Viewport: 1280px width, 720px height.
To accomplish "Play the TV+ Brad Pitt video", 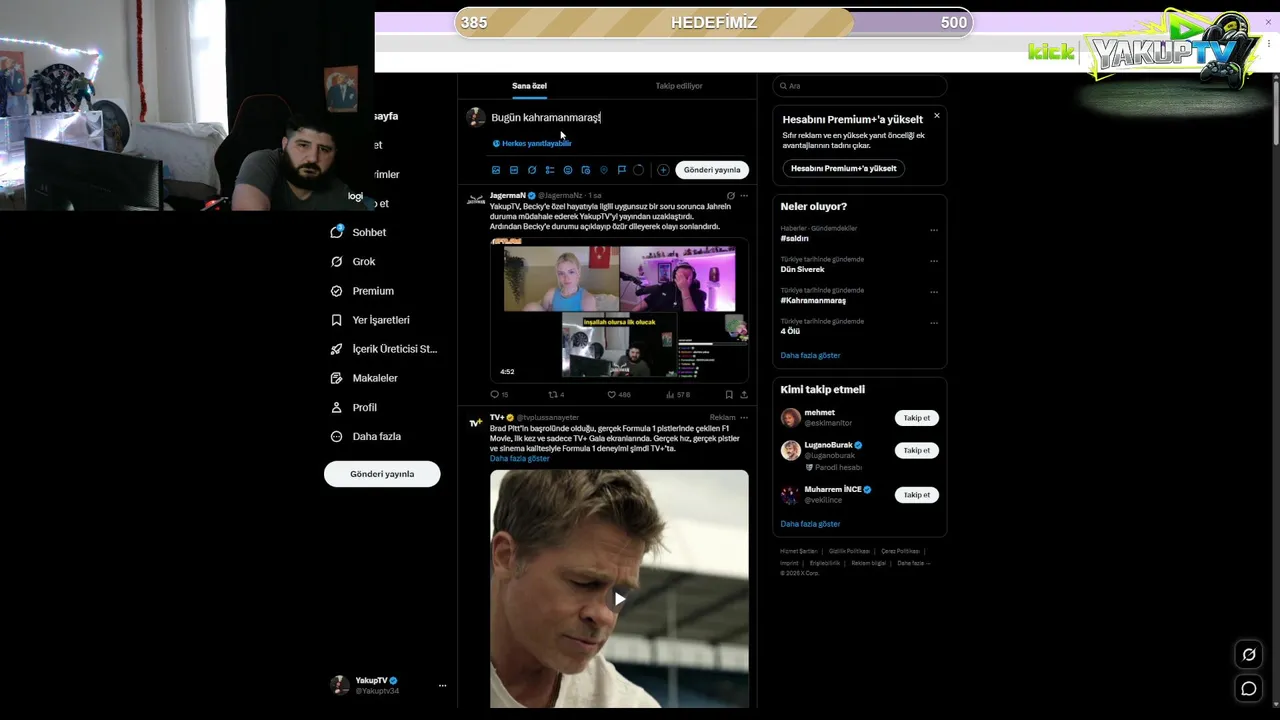I will 619,599.
